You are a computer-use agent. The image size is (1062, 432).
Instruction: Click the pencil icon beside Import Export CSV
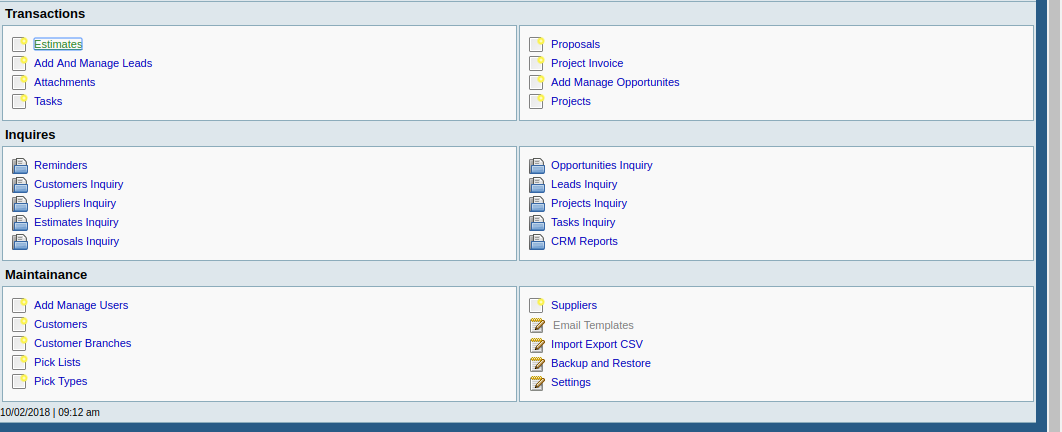(x=536, y=344)
